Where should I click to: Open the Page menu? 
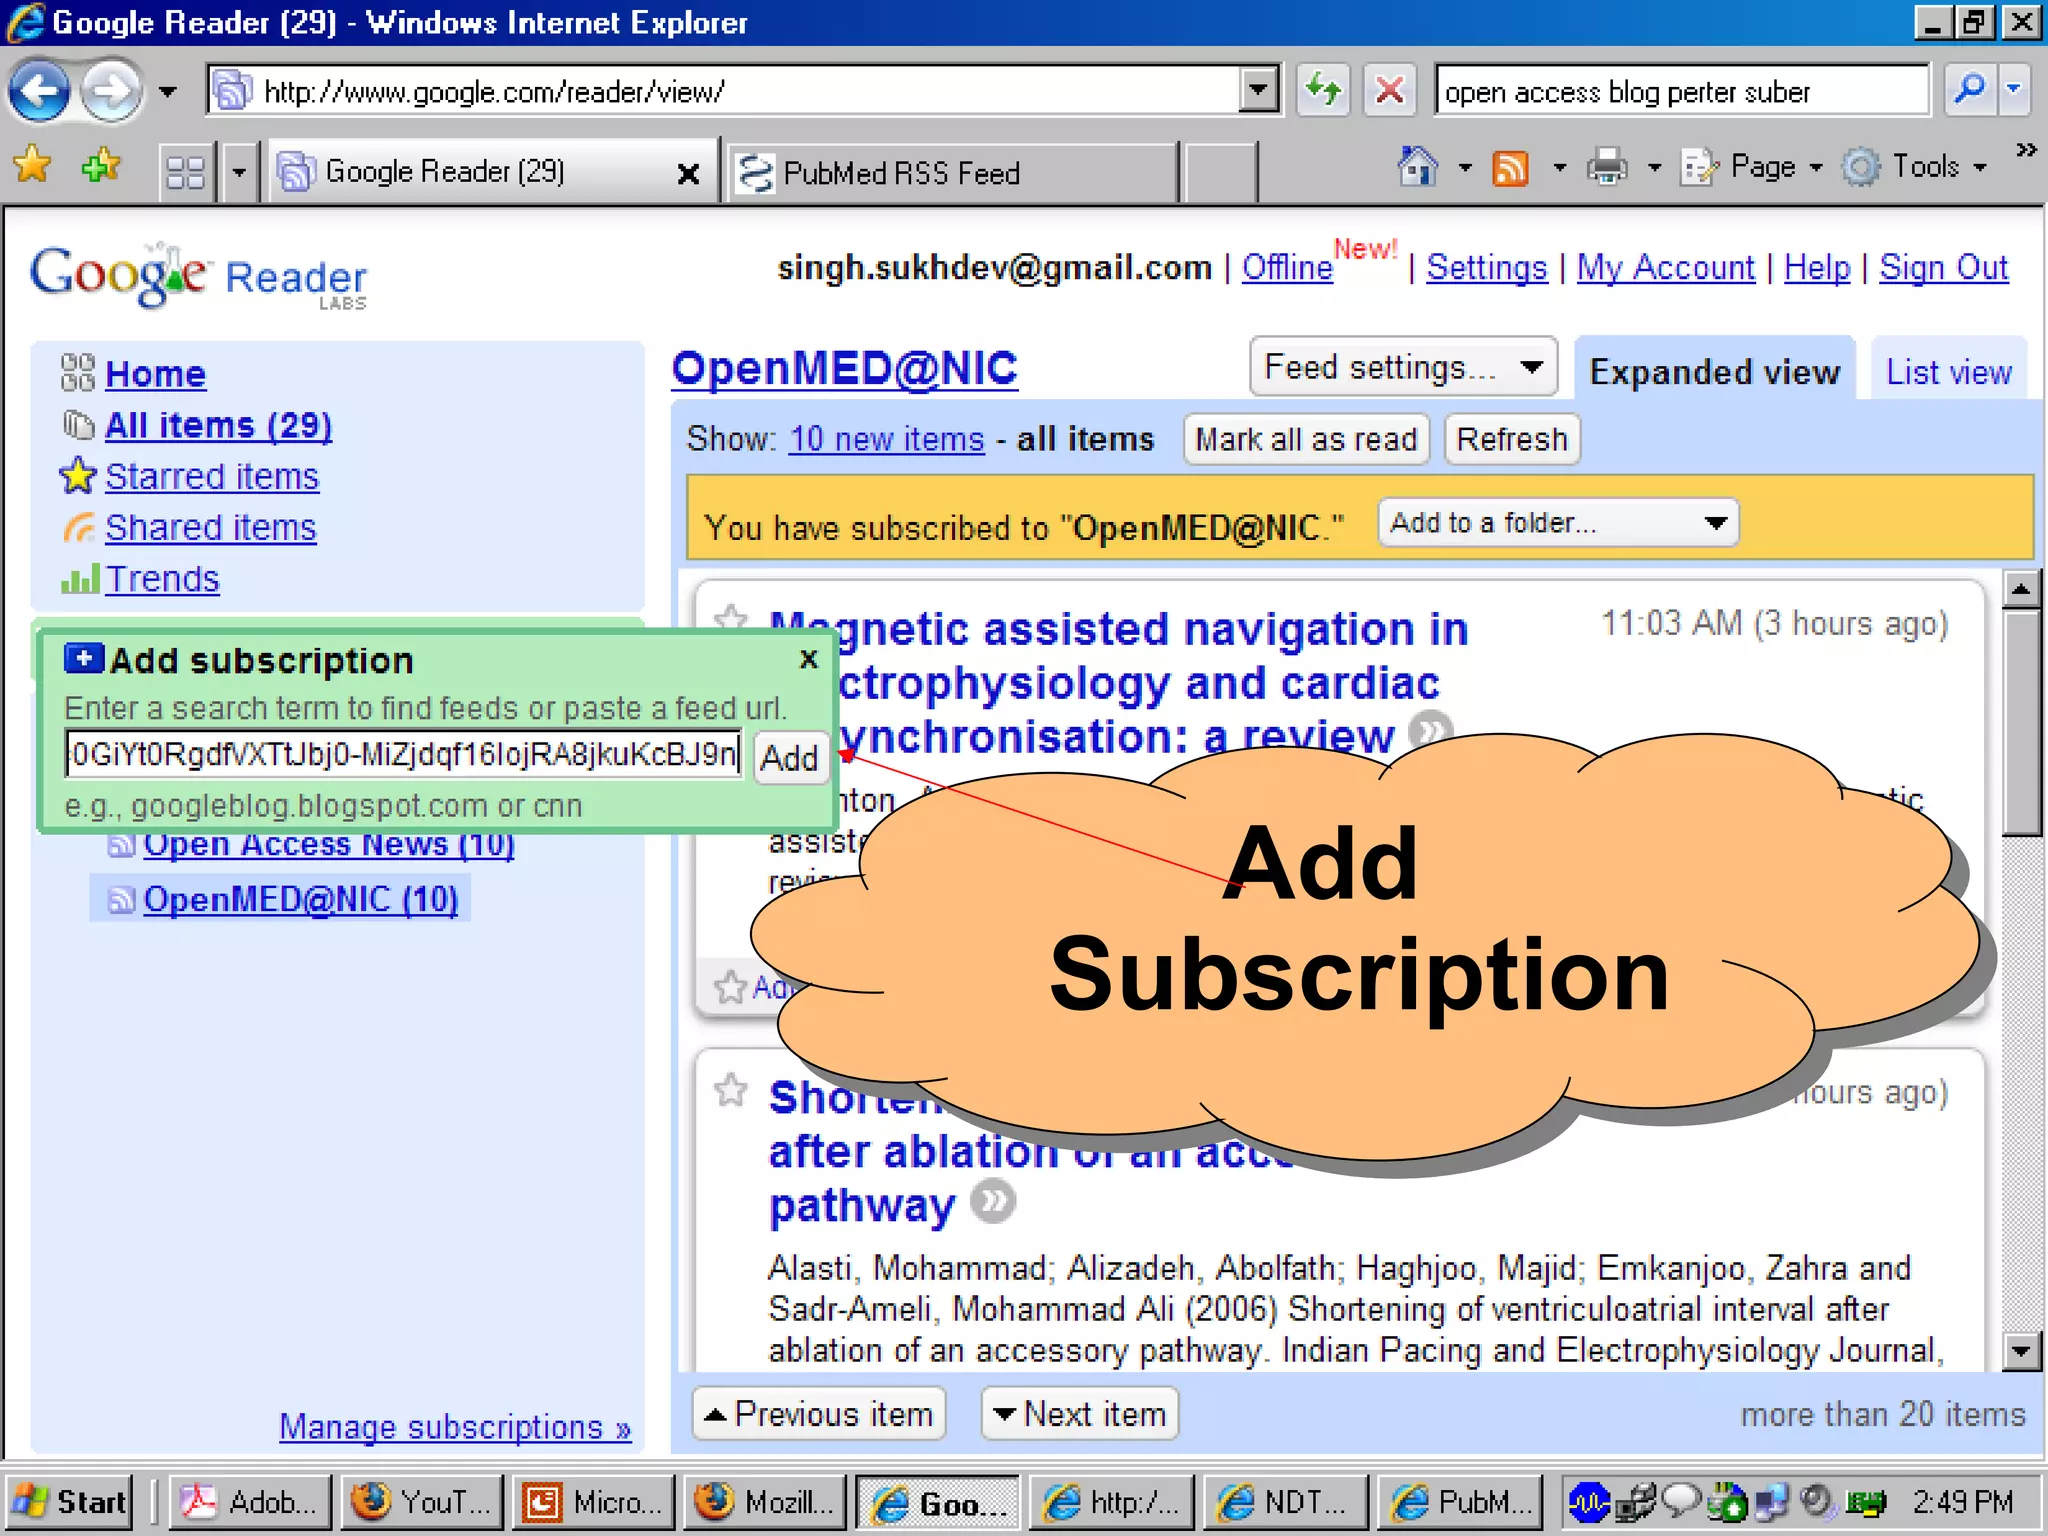[x=1752, y=166]
